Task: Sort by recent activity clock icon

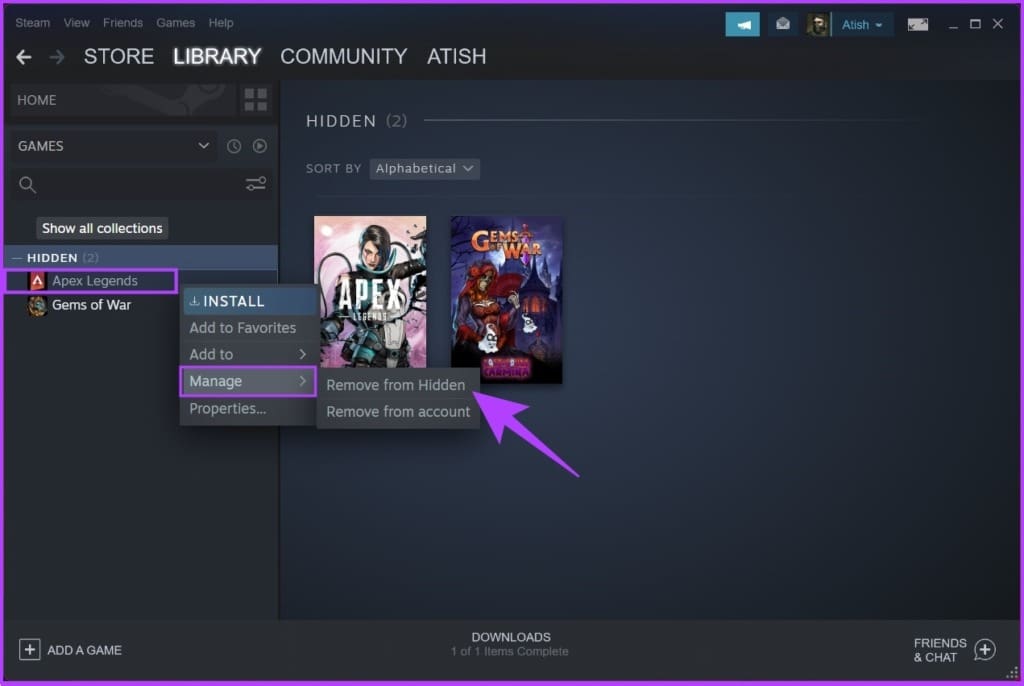Action: coord(234,146)
